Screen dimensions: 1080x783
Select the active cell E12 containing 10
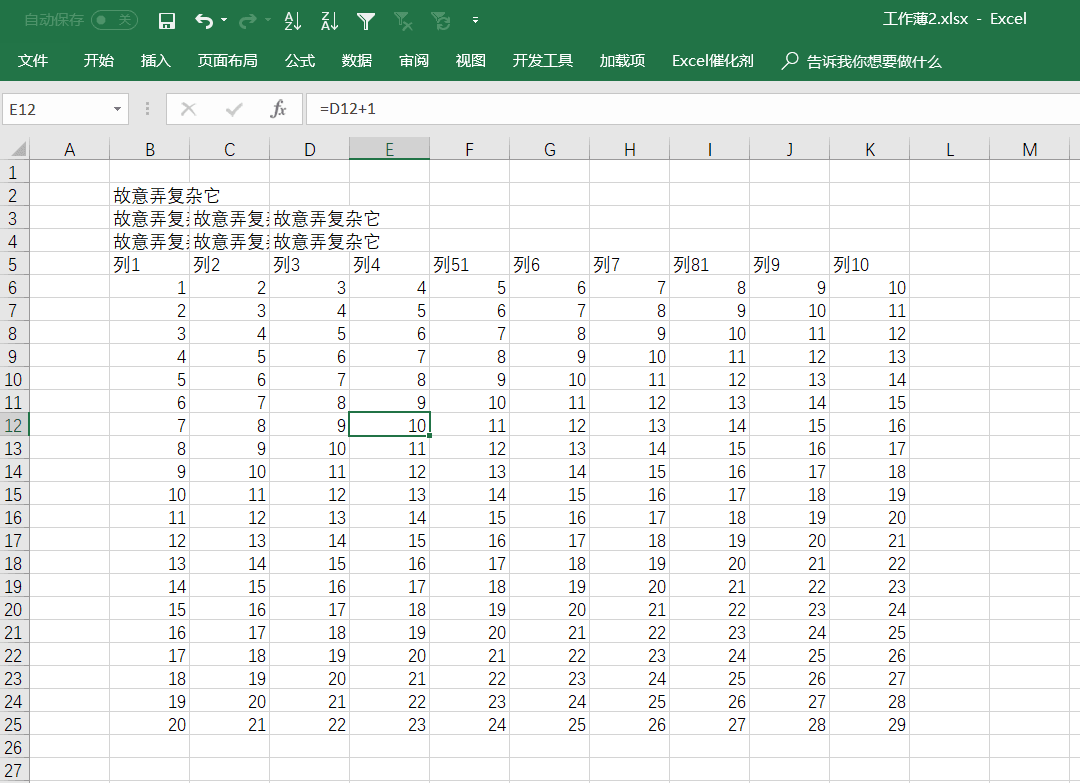[x=390, y=425]
